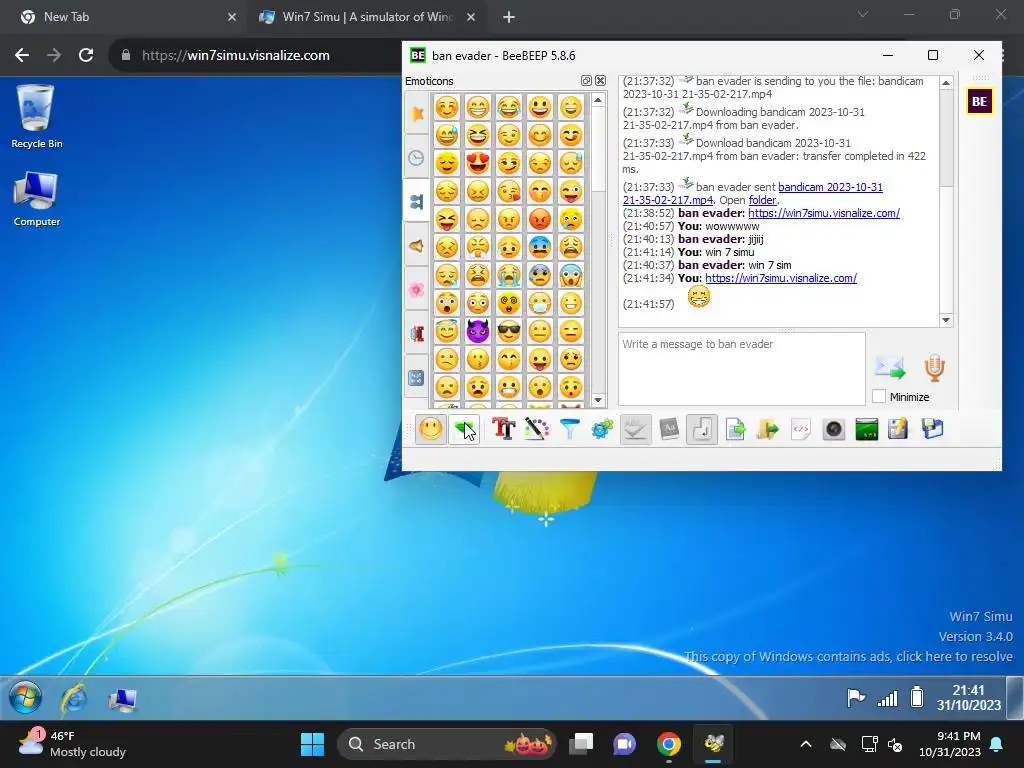Click the blue floppy disks save icon
The width and height of the screenshot is (1024, 768).
click(x=933, y=429)
